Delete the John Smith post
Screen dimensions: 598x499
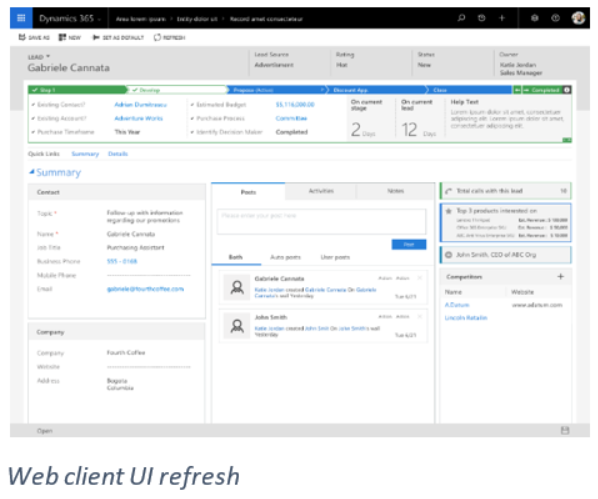click(x=420, y=317)
